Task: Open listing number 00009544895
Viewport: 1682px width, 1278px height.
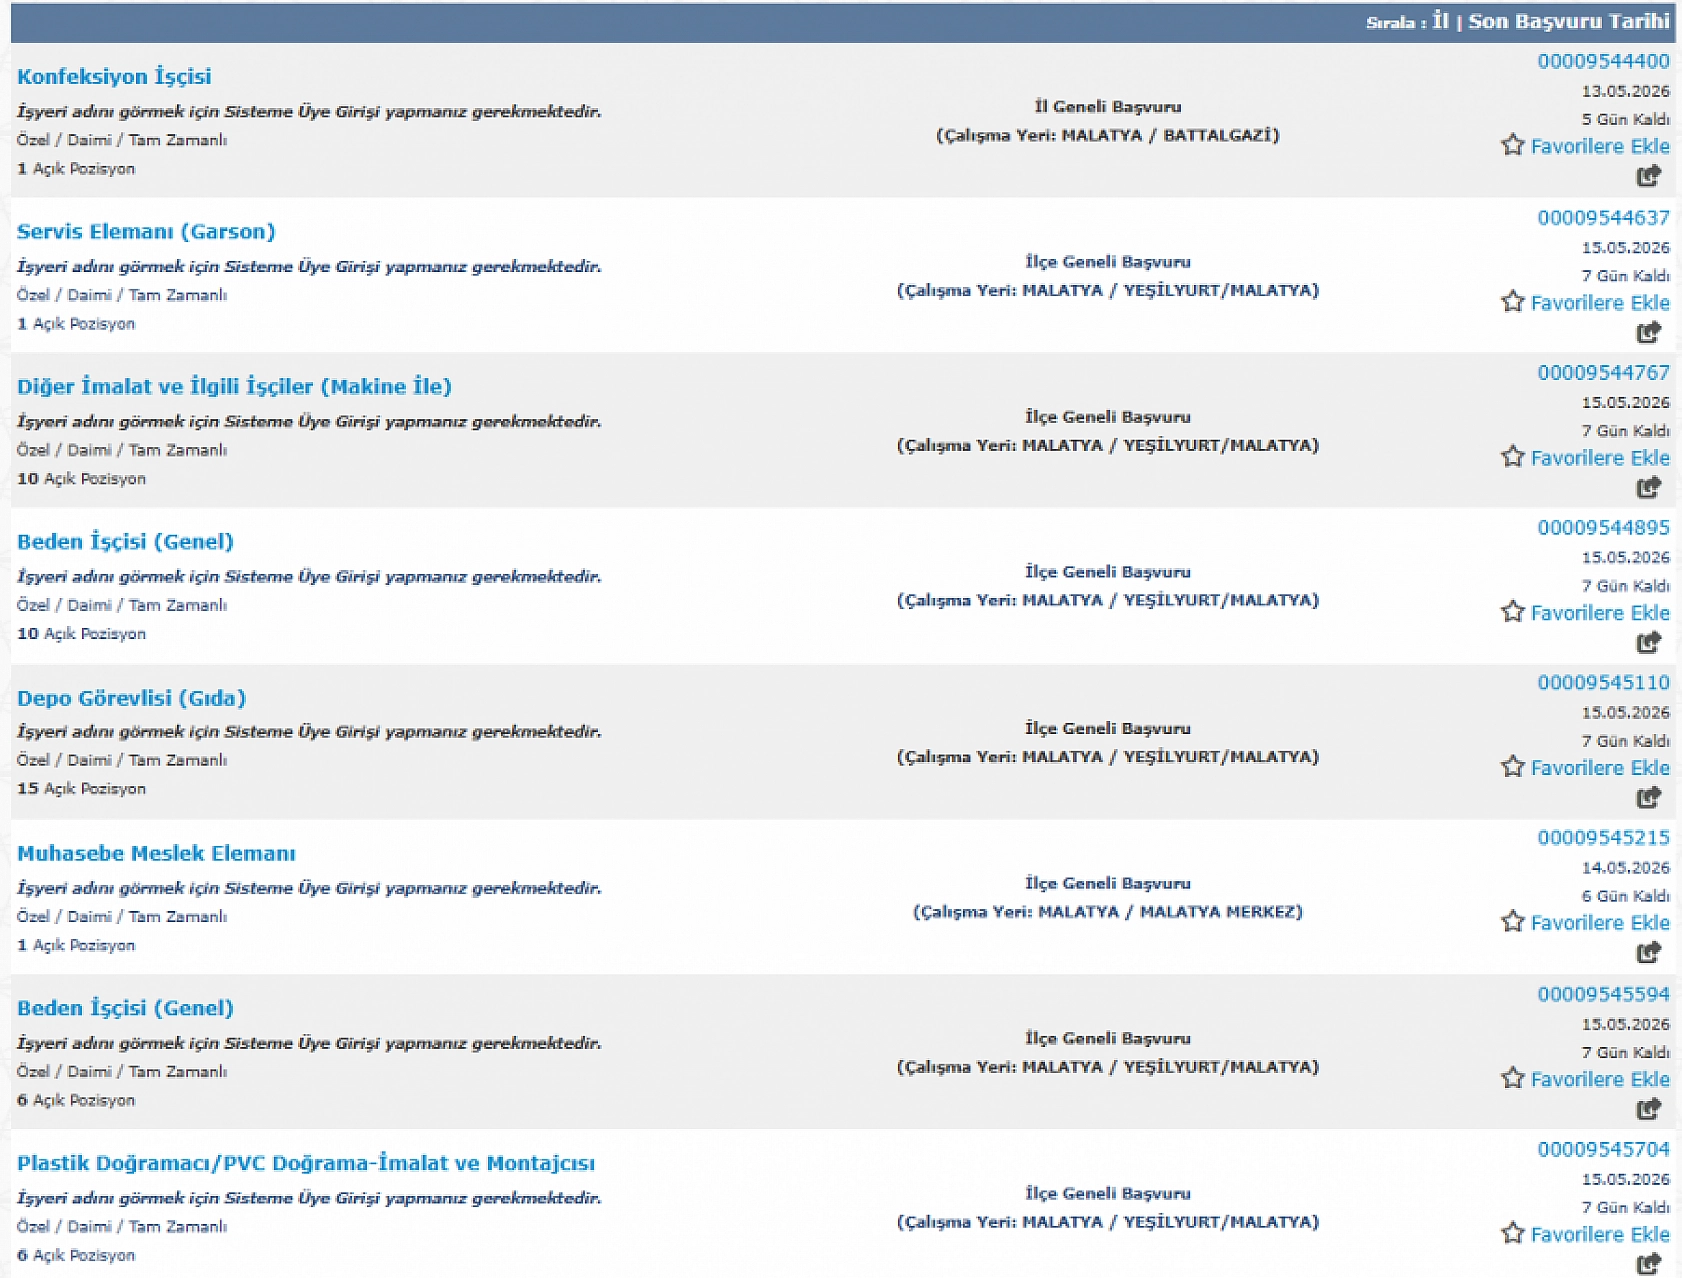Action: 1603,527
